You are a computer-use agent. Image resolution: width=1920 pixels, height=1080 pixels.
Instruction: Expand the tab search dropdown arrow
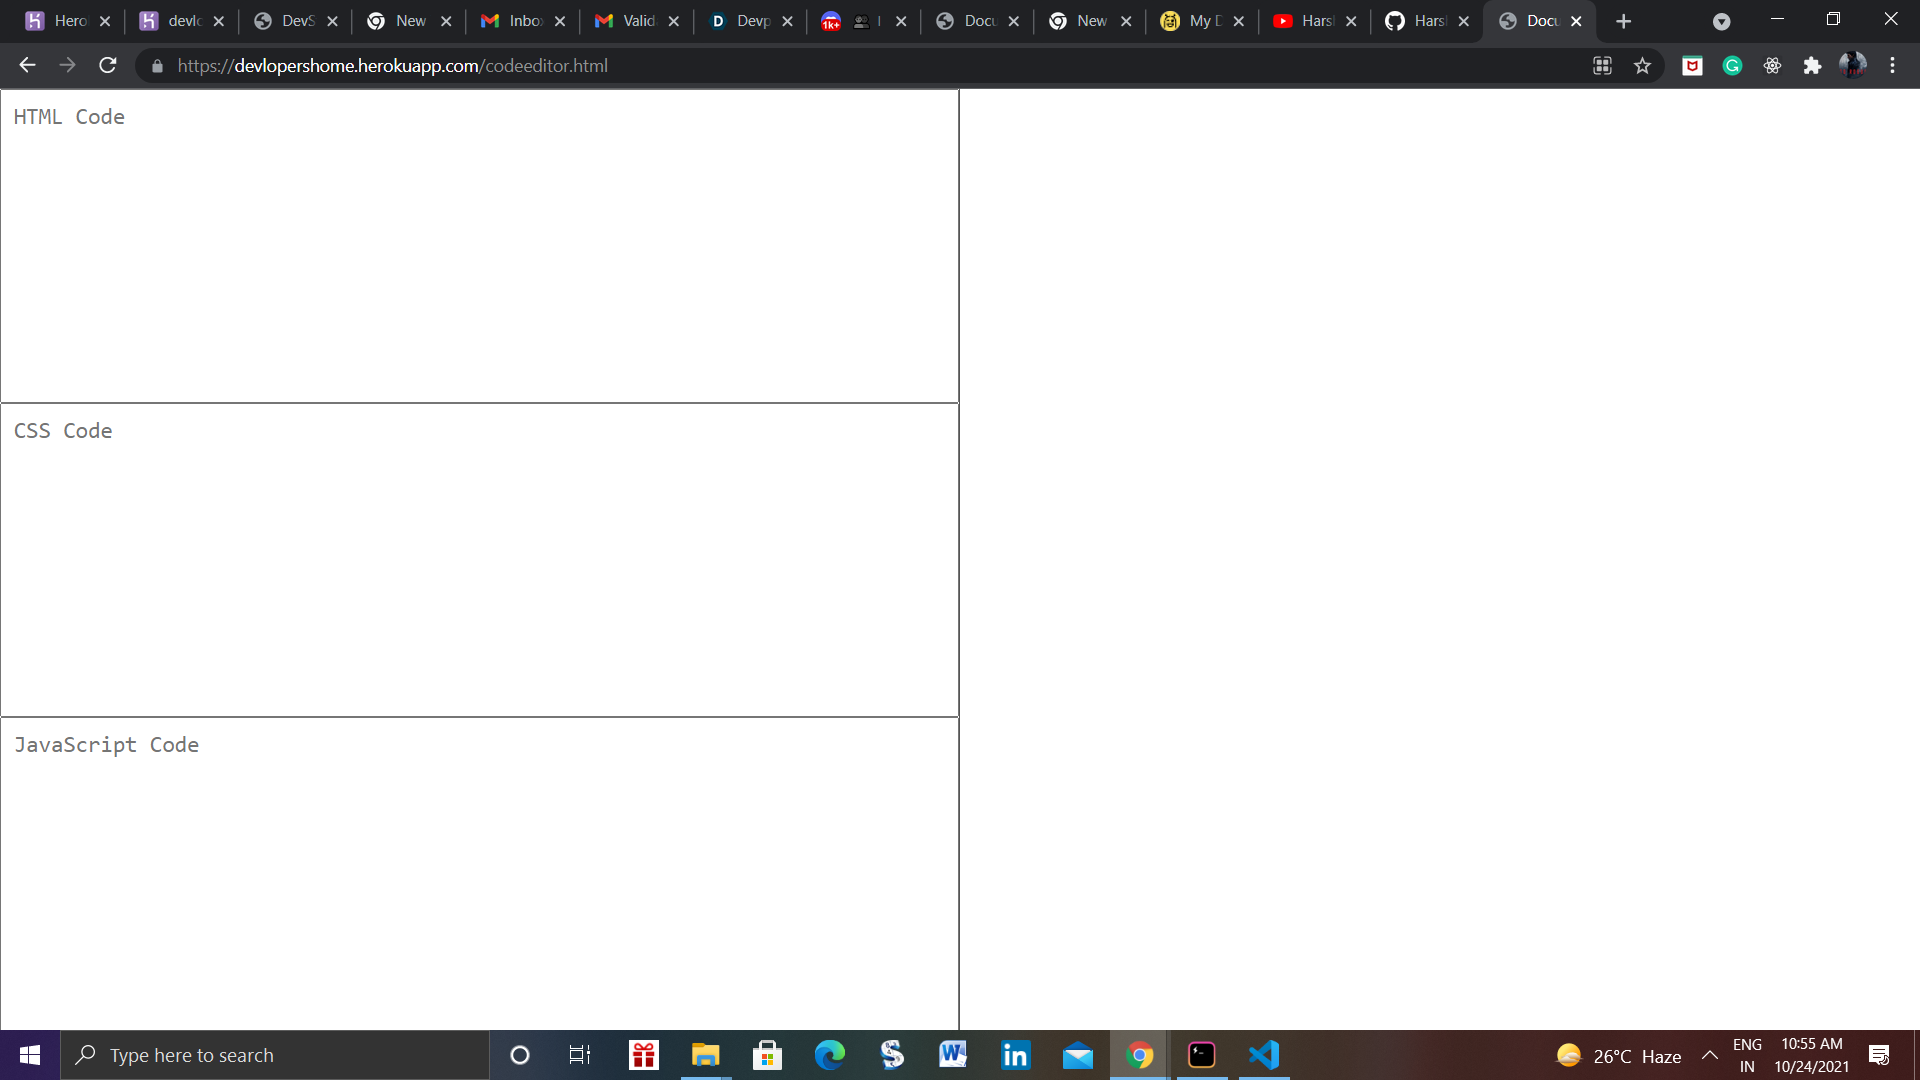[x=1721, y=21]
